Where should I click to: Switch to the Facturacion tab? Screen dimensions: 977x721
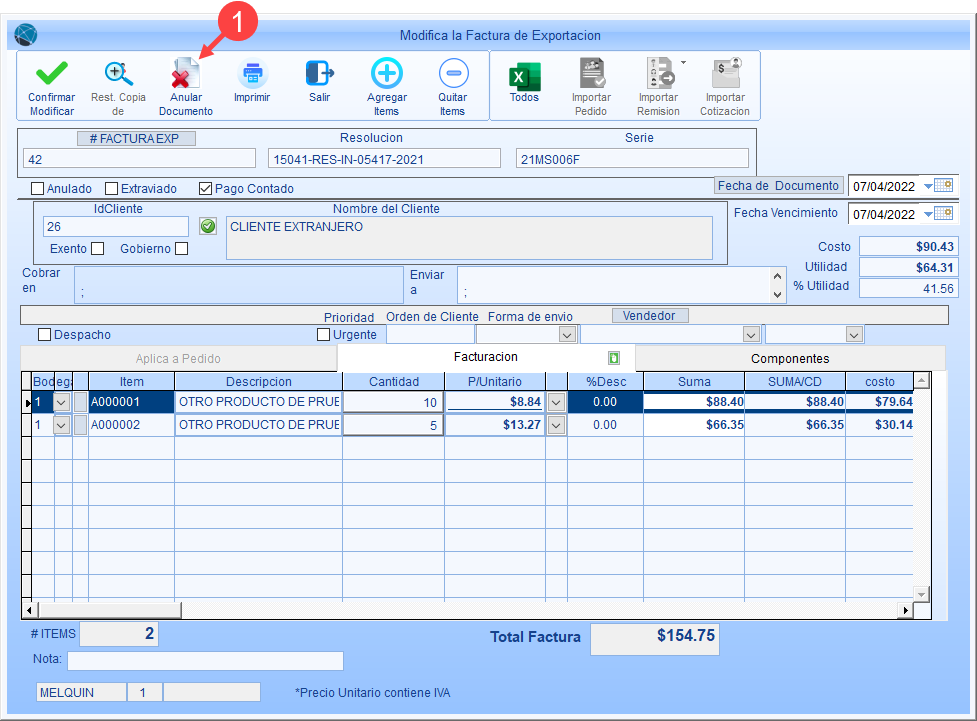(x=486, y=357)
